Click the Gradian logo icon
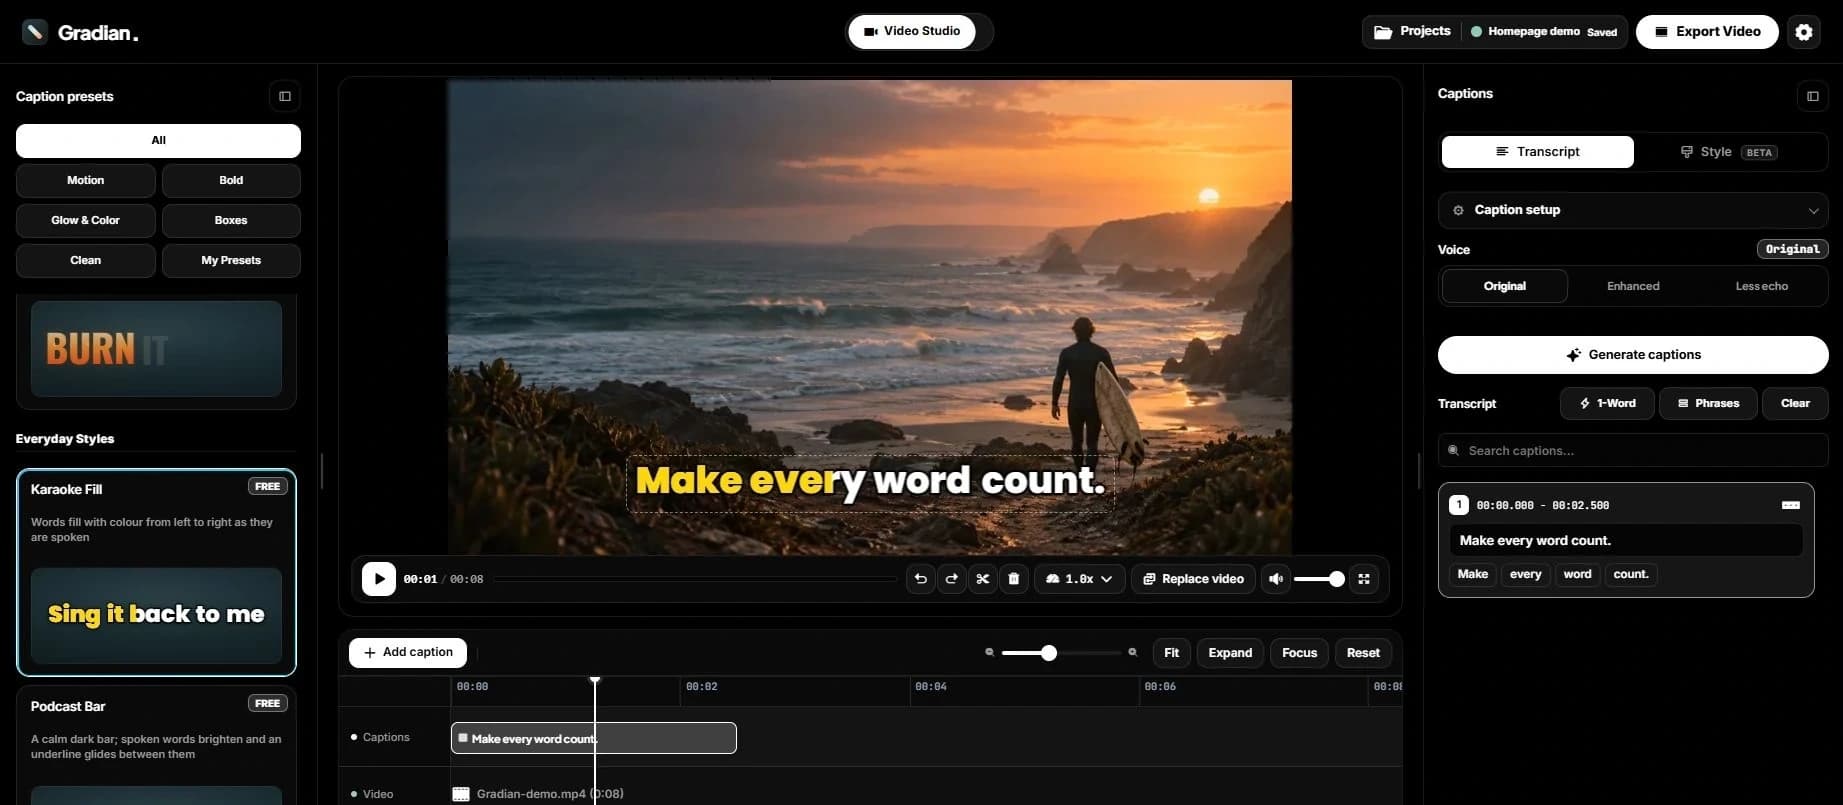 pyautogui.click(x=35, y=32)
